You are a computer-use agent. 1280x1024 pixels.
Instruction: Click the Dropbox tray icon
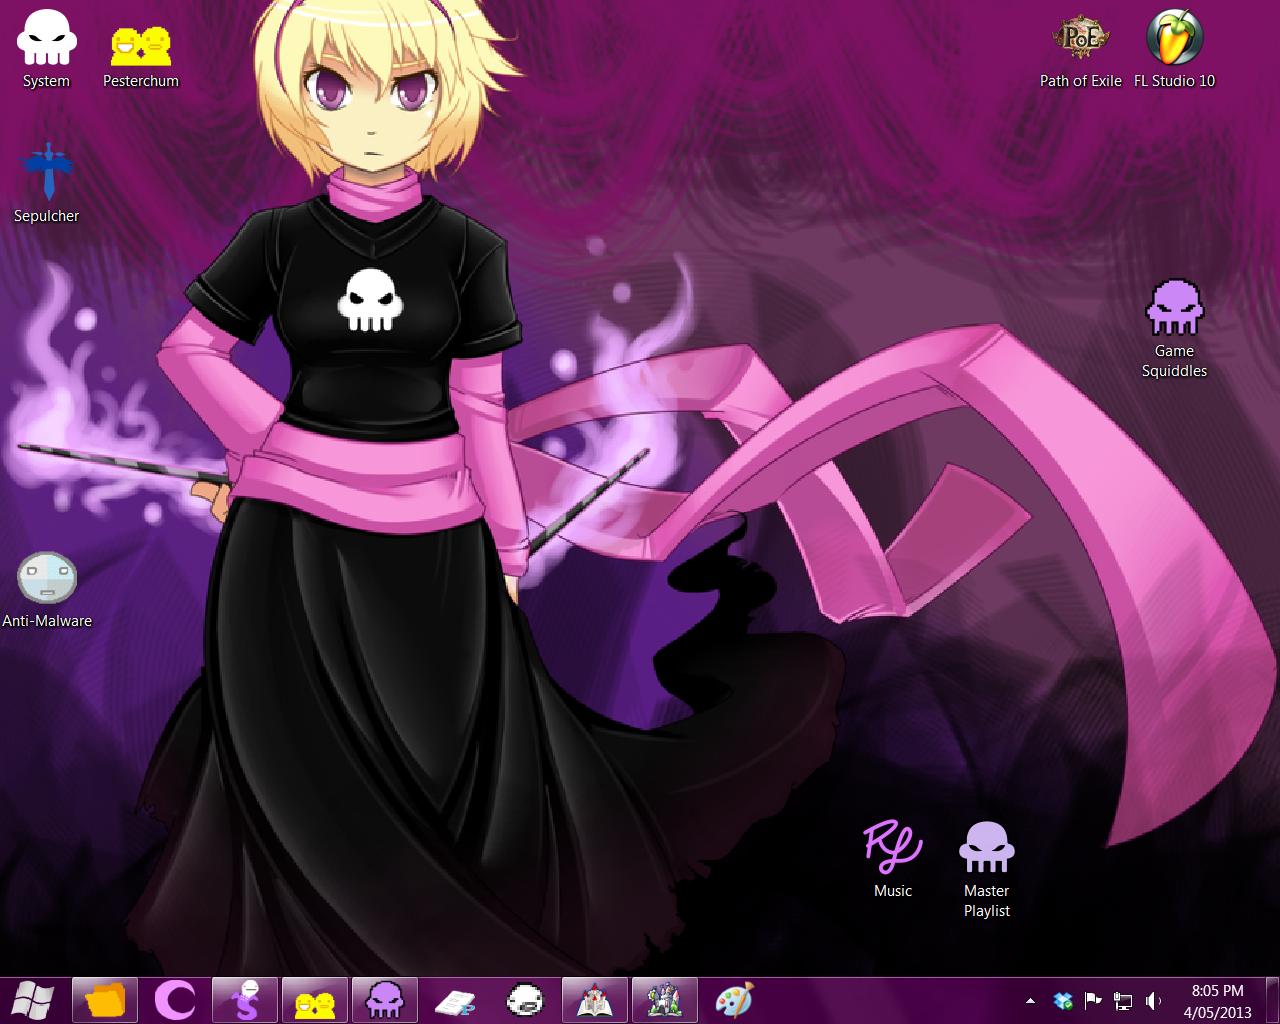(x=1063, y=1000)
